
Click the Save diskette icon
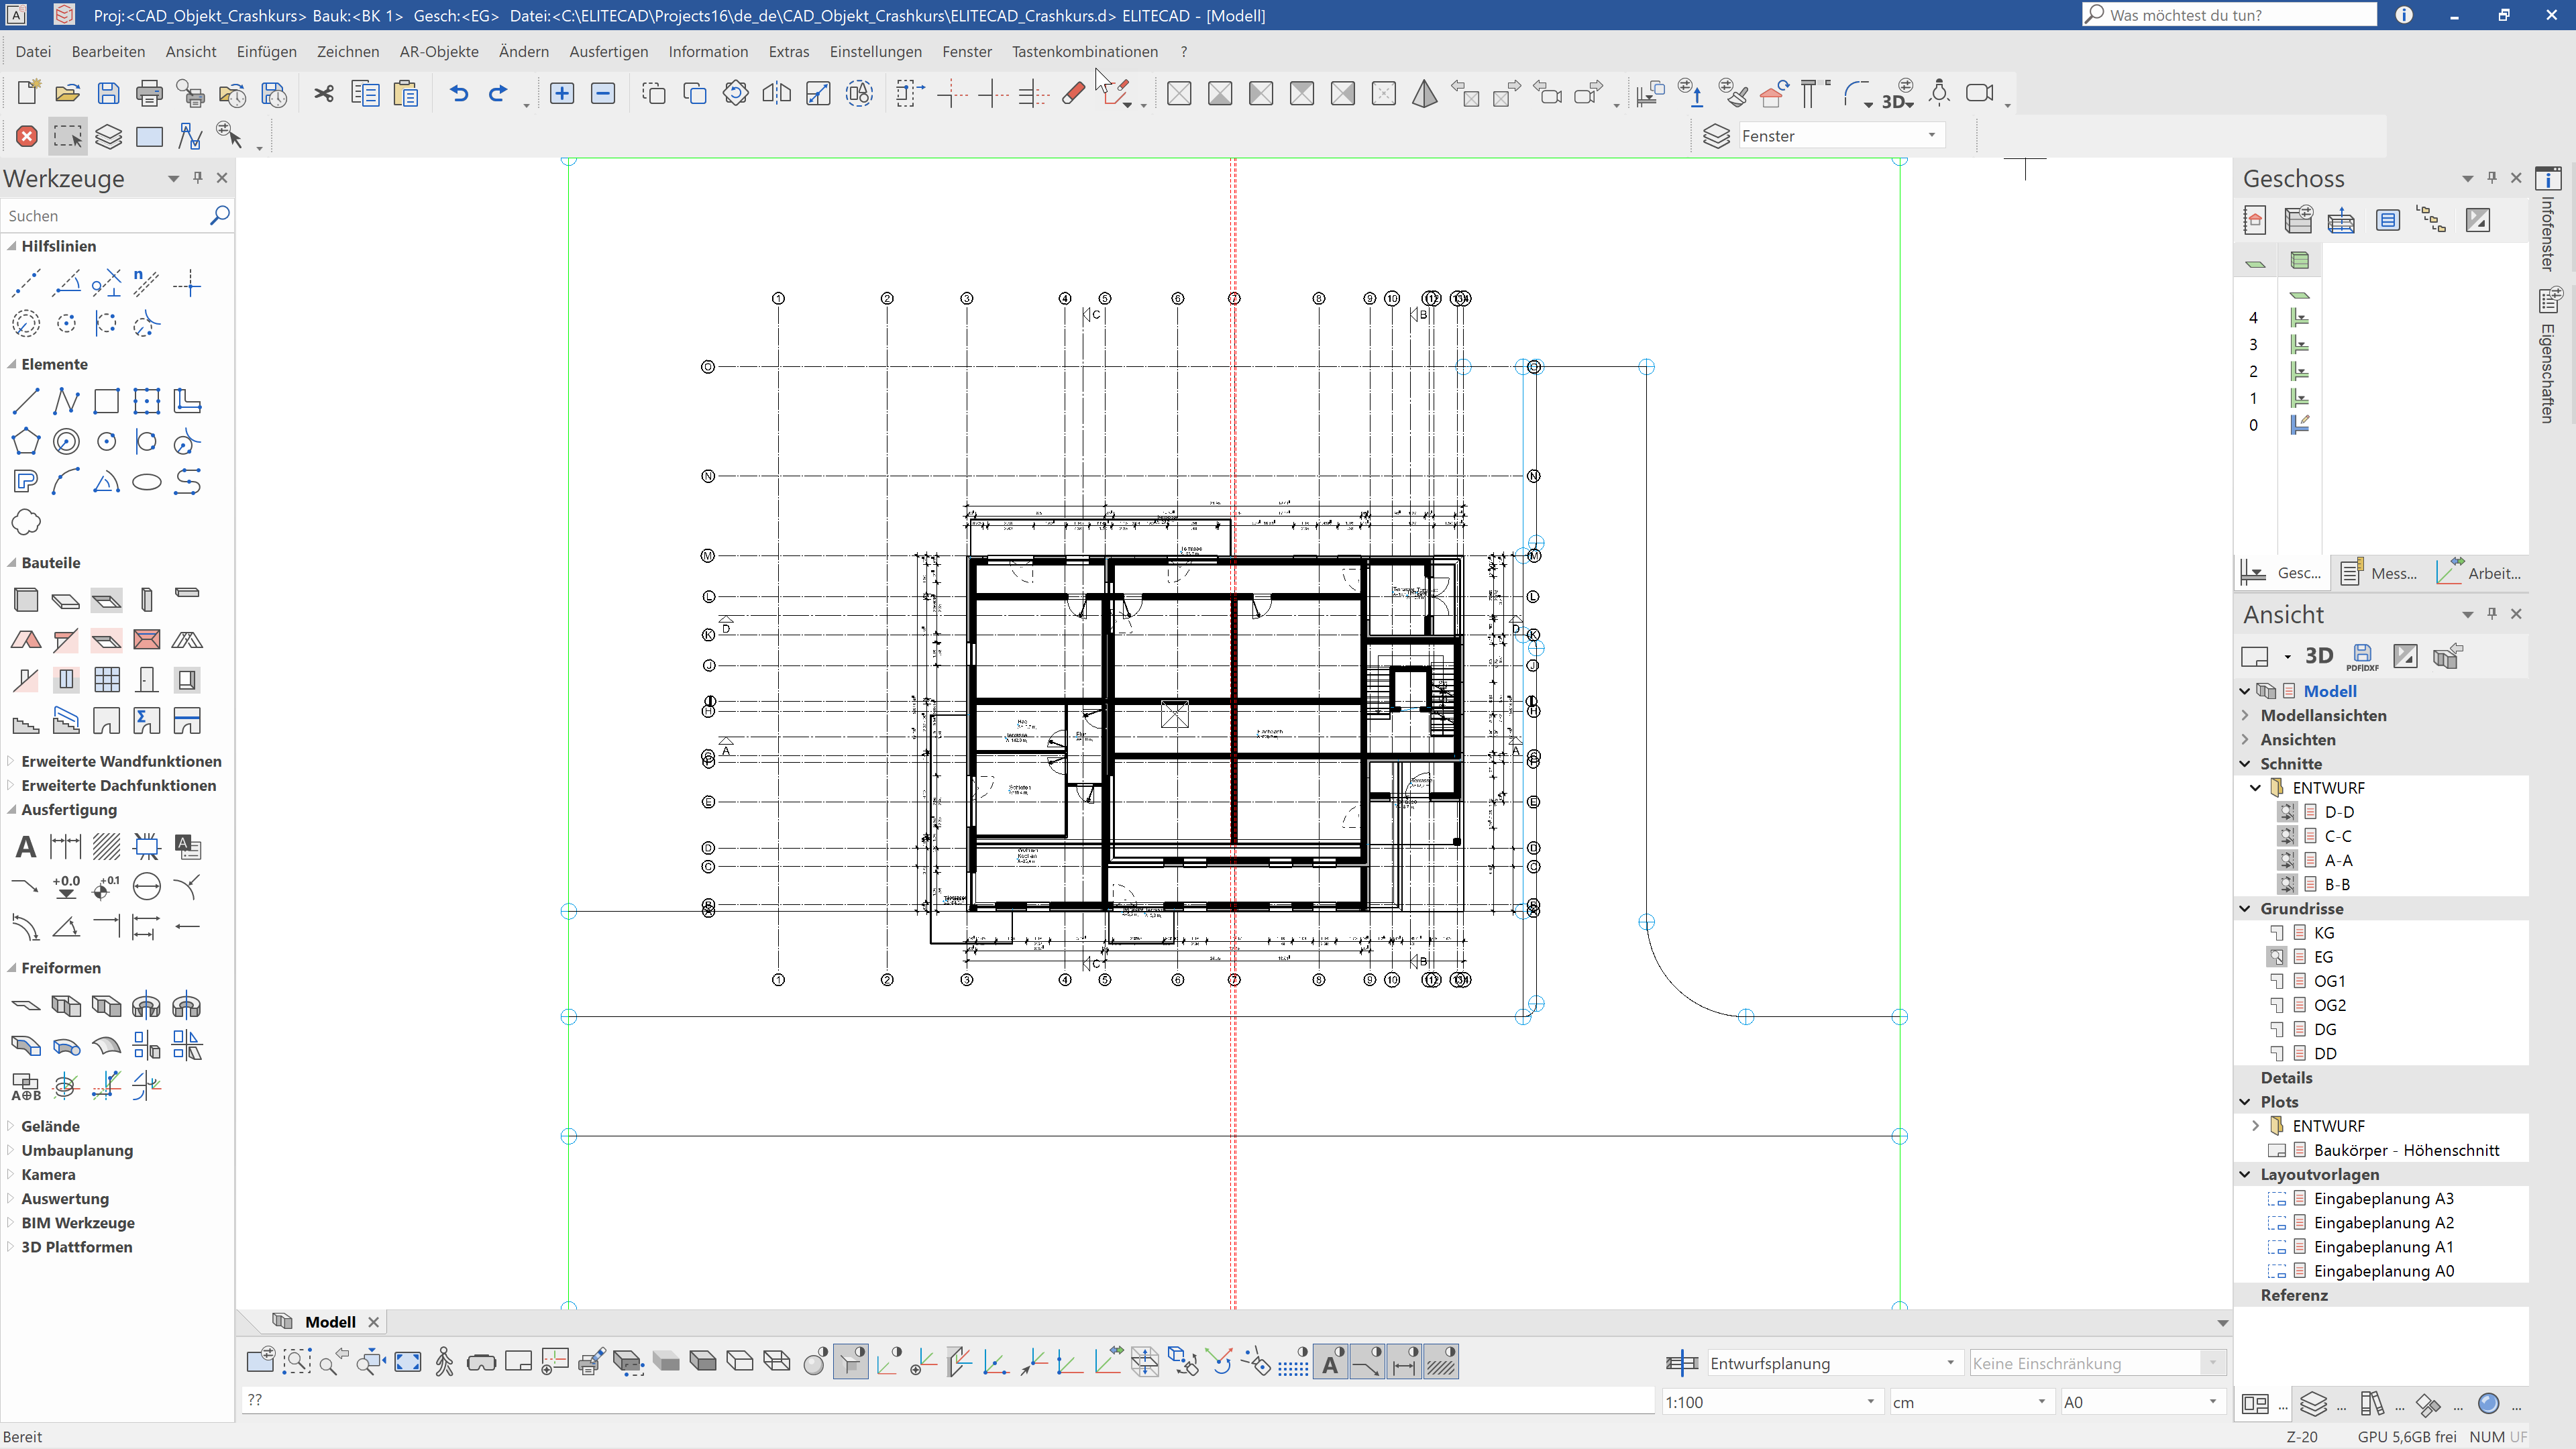108,94
